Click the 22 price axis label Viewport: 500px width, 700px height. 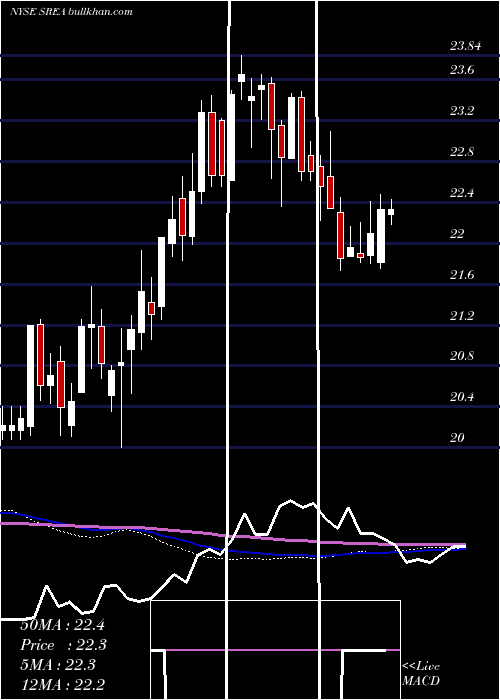pos(457,234)
